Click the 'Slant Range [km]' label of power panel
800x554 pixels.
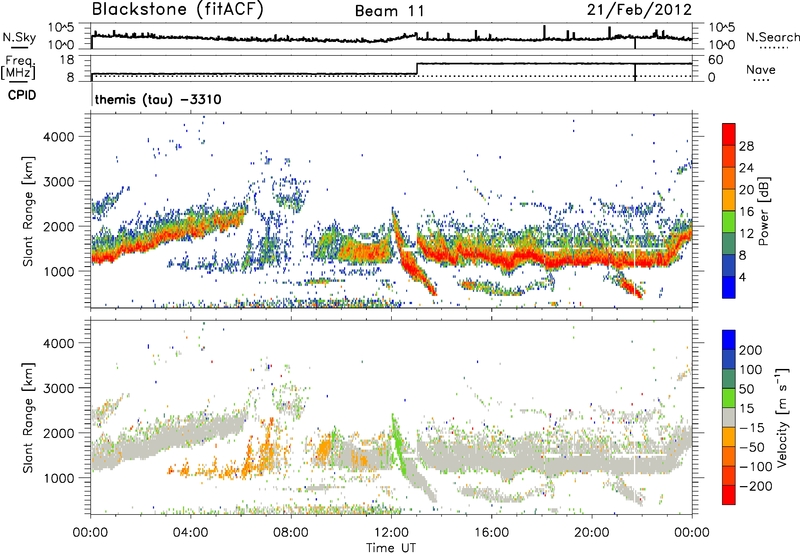coord(29,211)
